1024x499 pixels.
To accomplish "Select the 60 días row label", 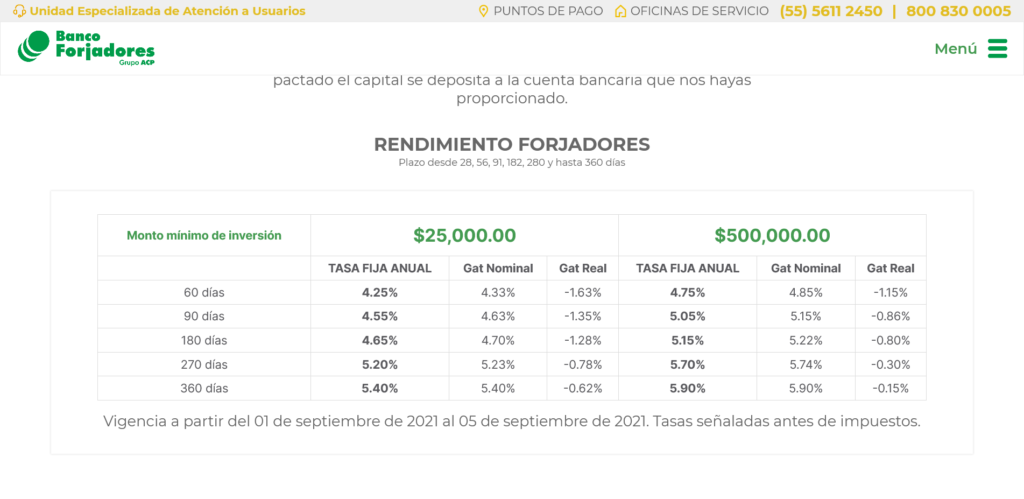I will pyautogui.click(x=204, y=293).
